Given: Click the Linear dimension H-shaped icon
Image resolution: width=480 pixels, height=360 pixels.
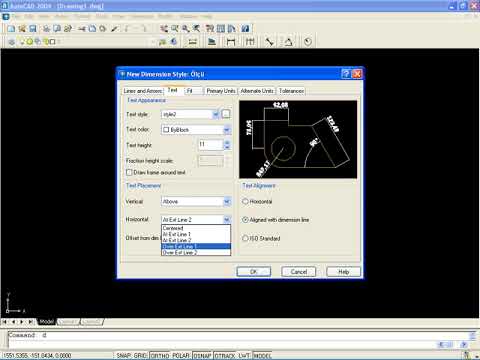Looking at the screenshot, I should (231, 42).
